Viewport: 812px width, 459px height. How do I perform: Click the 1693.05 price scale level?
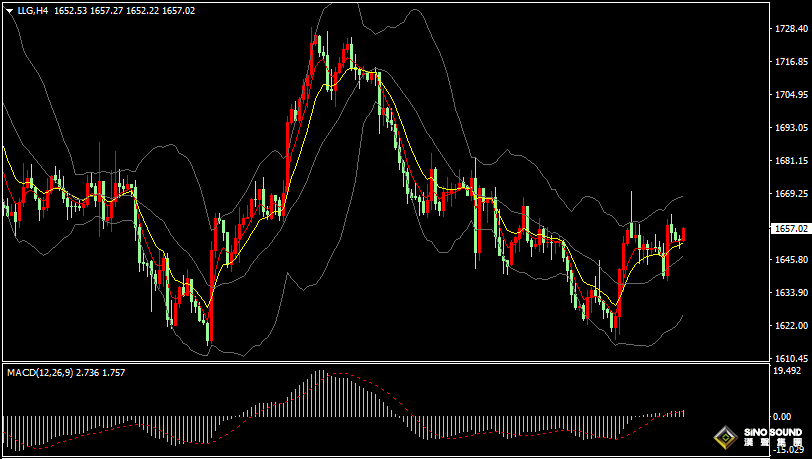tap(790, 128)
